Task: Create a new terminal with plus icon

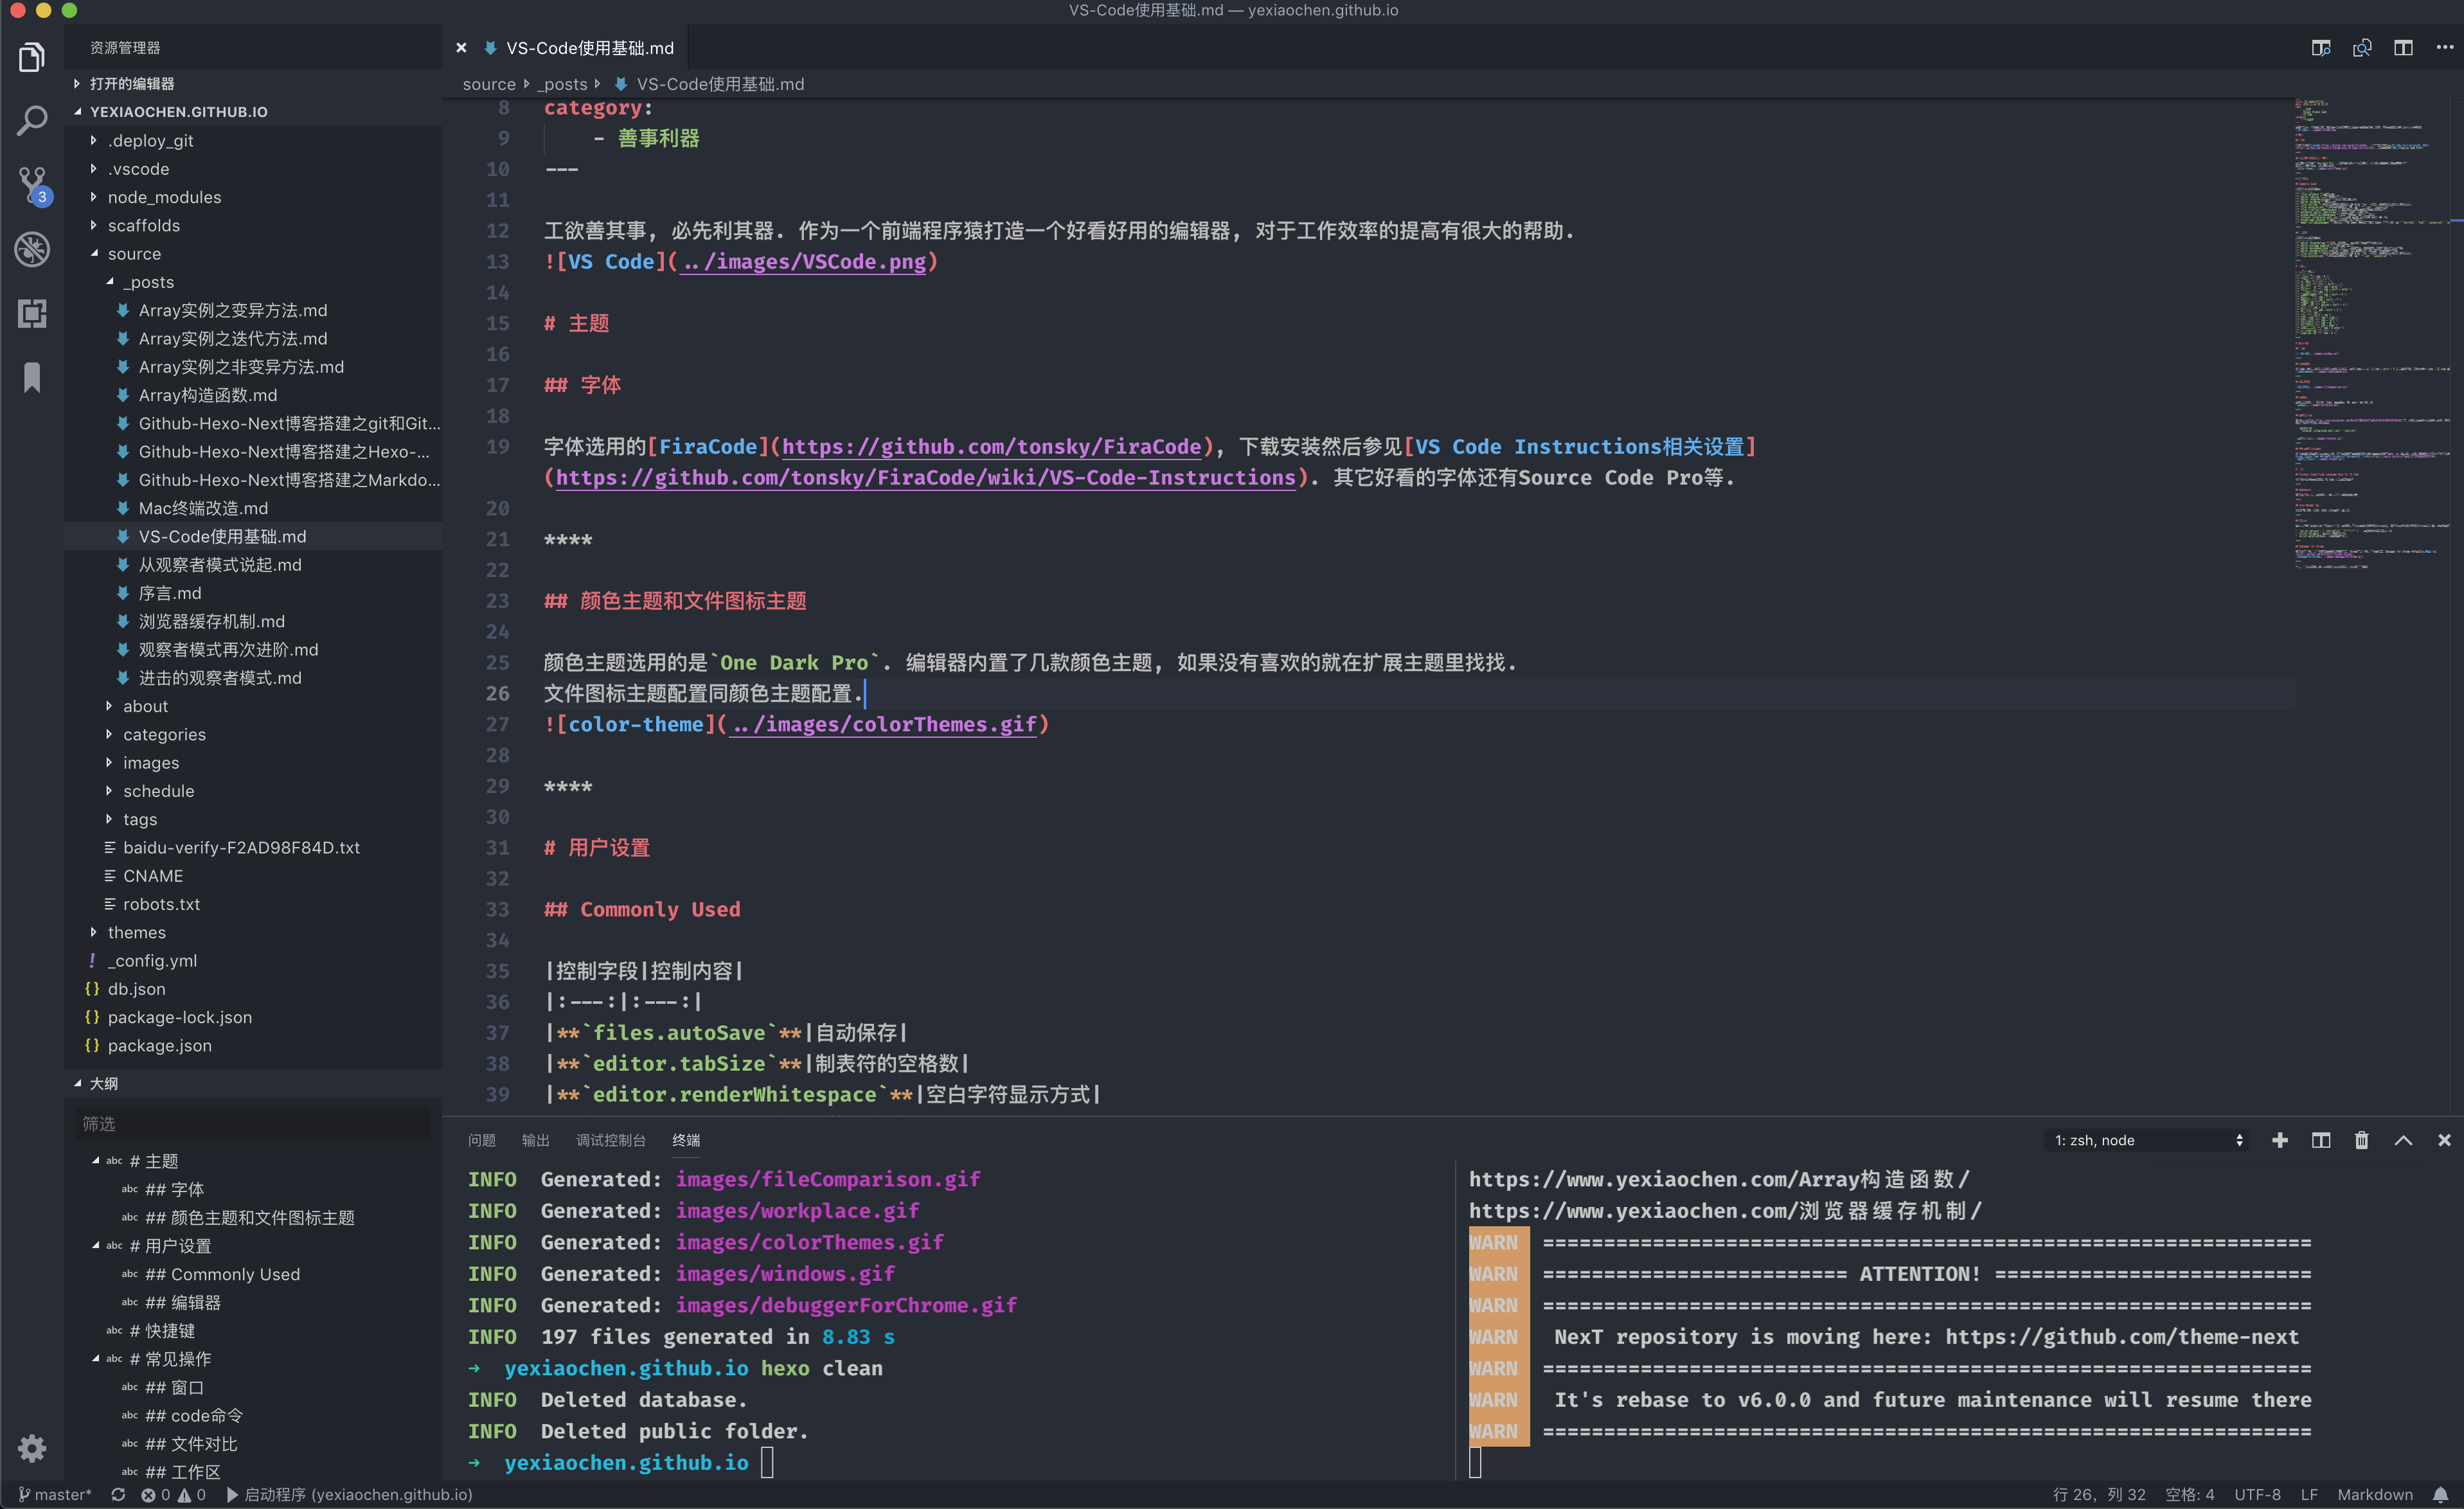Action: (2280, 1140)
